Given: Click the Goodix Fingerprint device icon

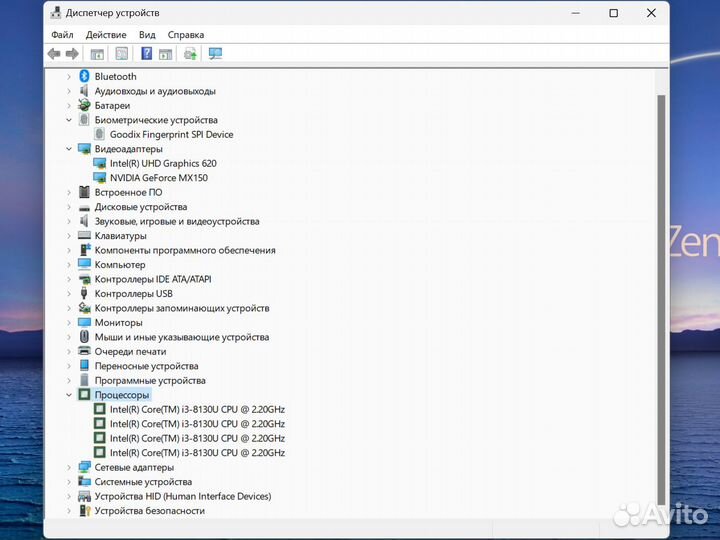Looking at the screenshot, I should click(x=99, y=134).
